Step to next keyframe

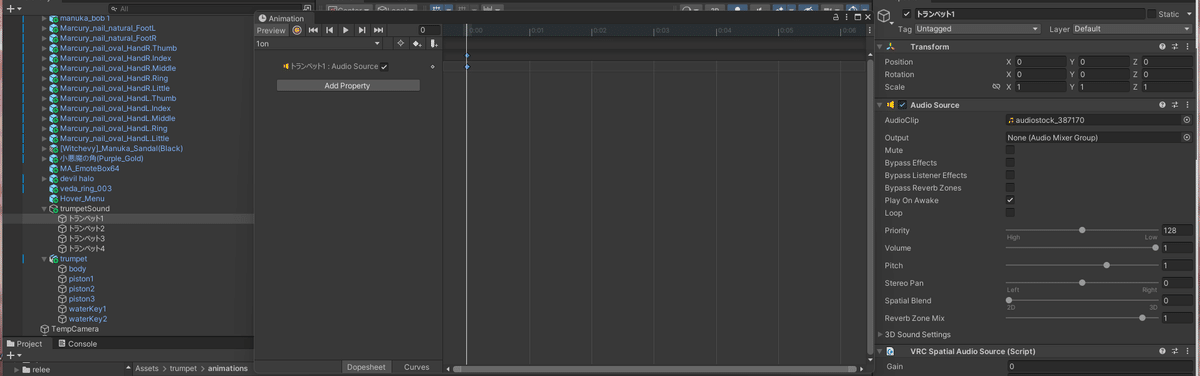pos(362,31)
